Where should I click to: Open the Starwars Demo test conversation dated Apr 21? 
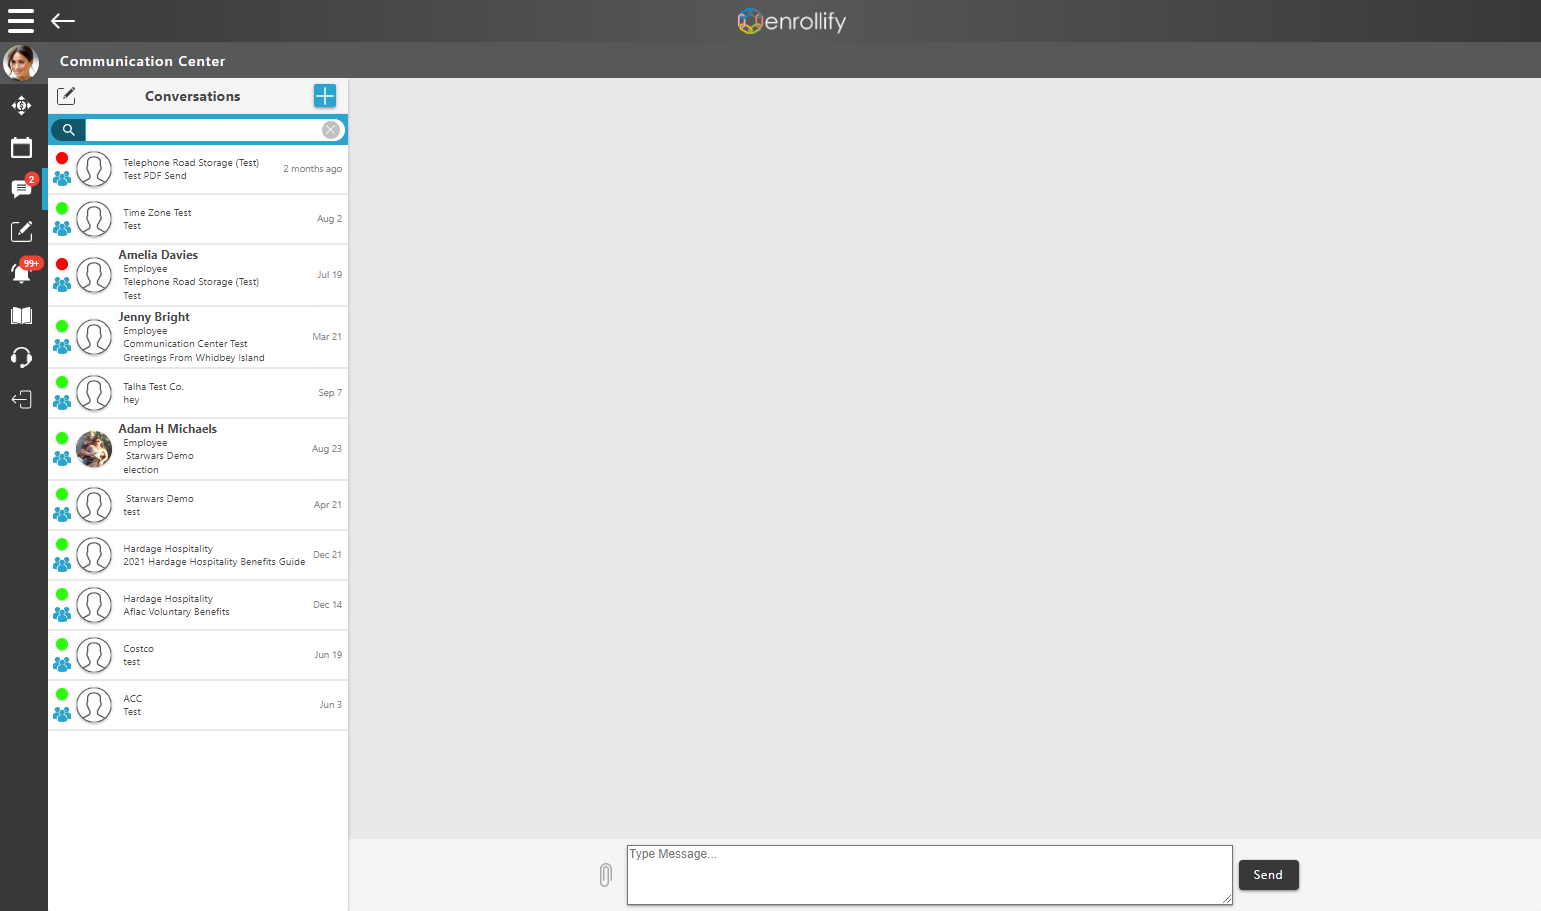click(198, 505)
